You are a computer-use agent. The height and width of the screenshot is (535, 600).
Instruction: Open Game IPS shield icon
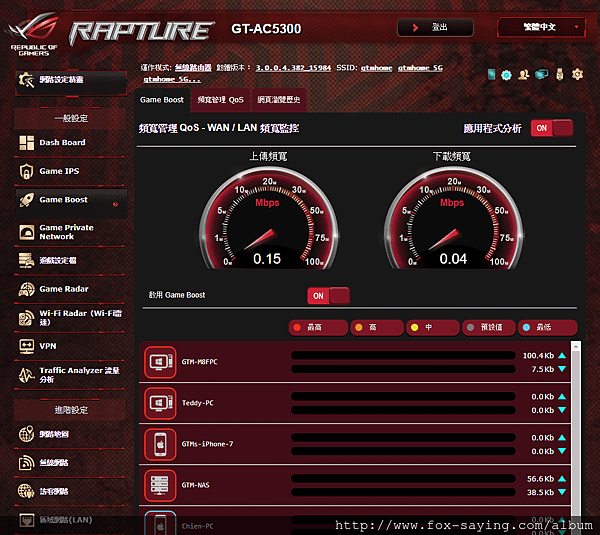[26, 171]
